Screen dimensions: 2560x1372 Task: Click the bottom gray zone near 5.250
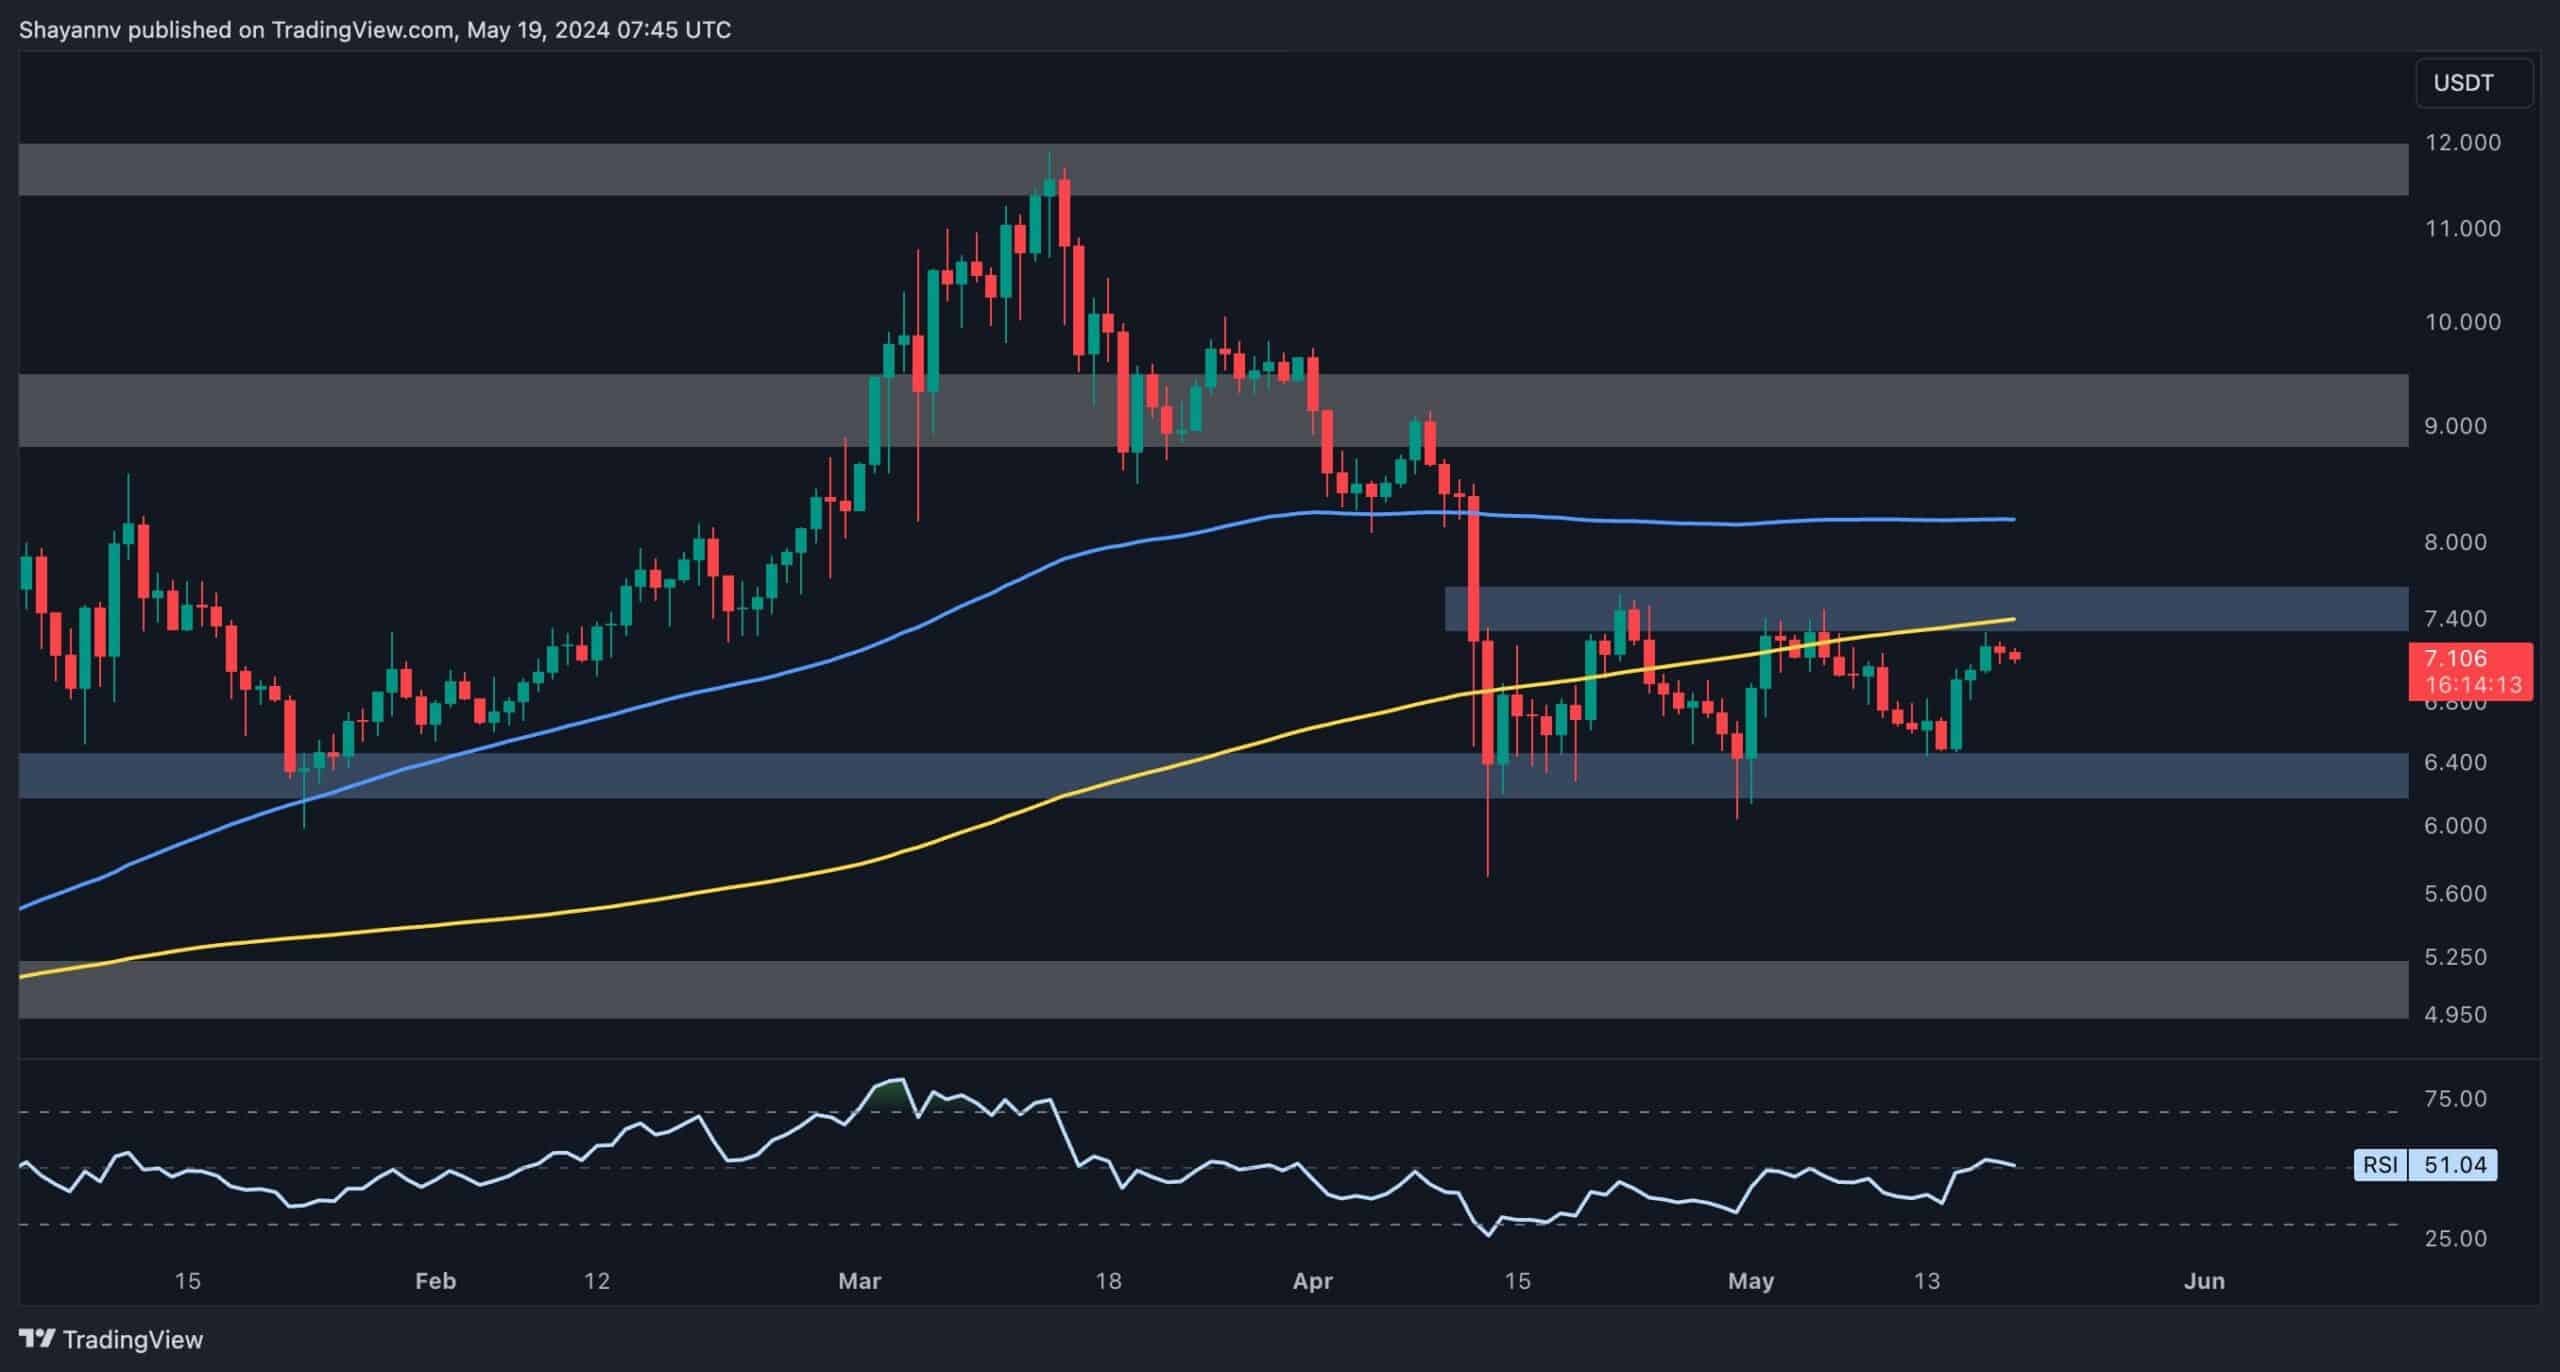[1200, 989]
